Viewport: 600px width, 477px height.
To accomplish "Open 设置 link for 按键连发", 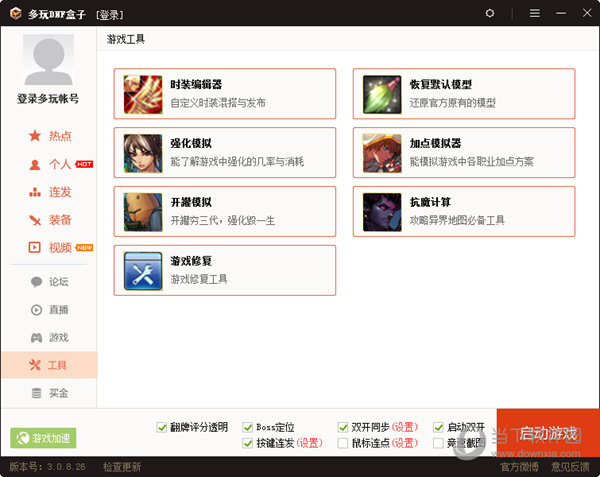I will [310, 443].
